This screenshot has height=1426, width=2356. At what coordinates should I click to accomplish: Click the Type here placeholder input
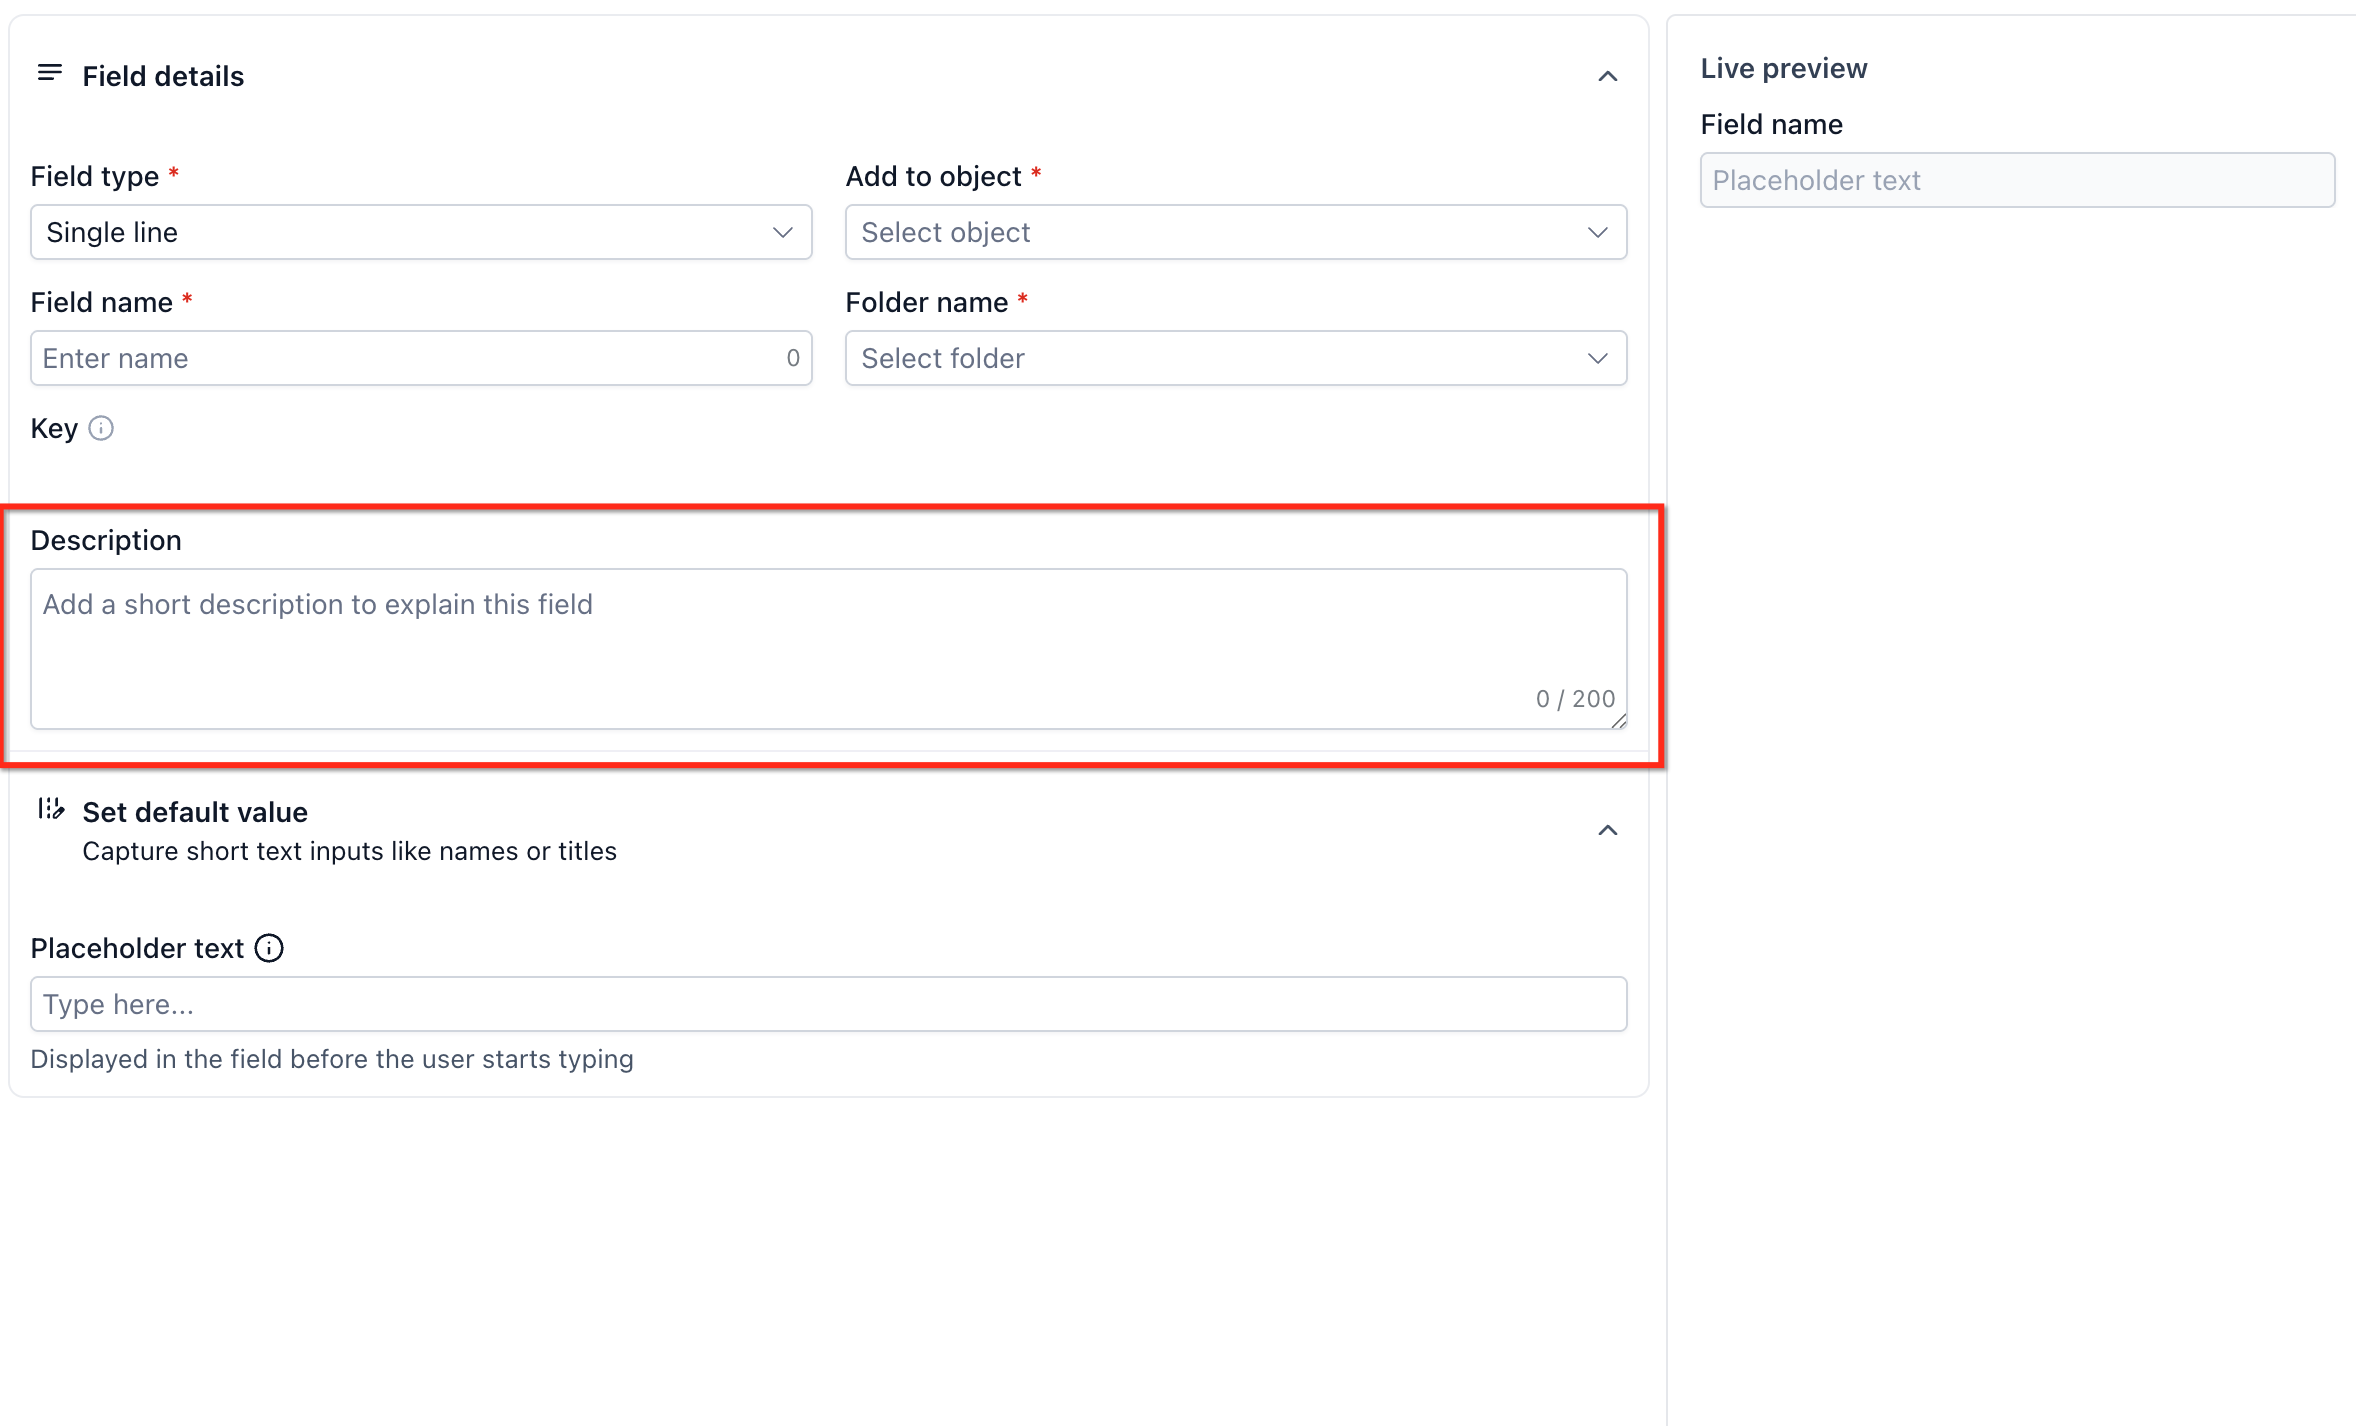(x=828, y=1004)
